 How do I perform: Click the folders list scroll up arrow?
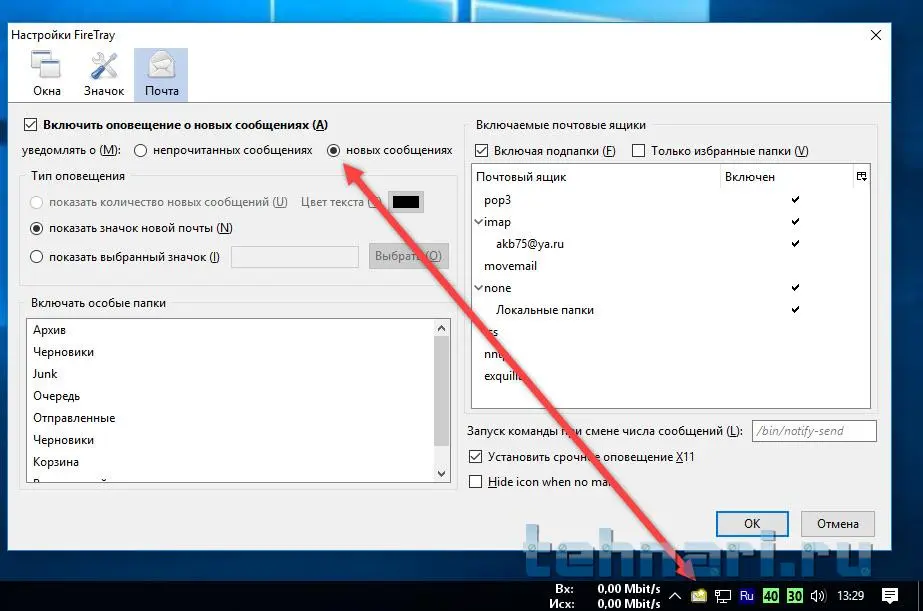pyautogui.click(x=441, y=328)
